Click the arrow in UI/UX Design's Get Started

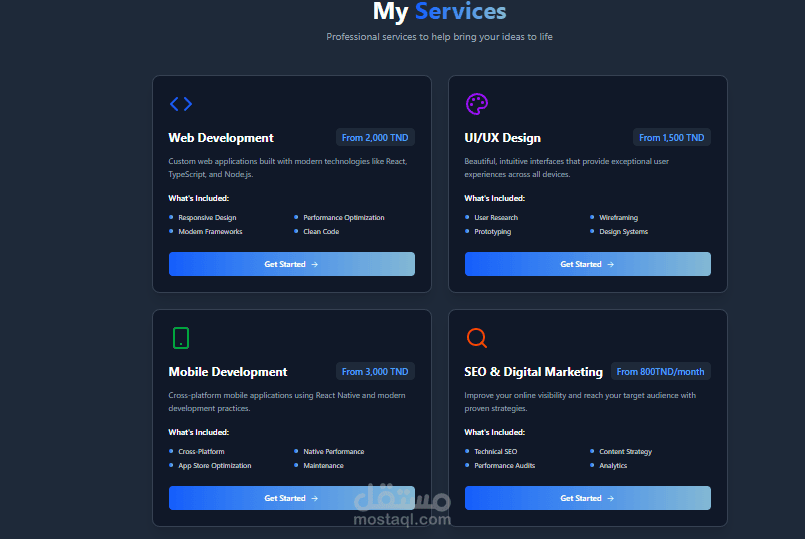[x=610, y=264]
